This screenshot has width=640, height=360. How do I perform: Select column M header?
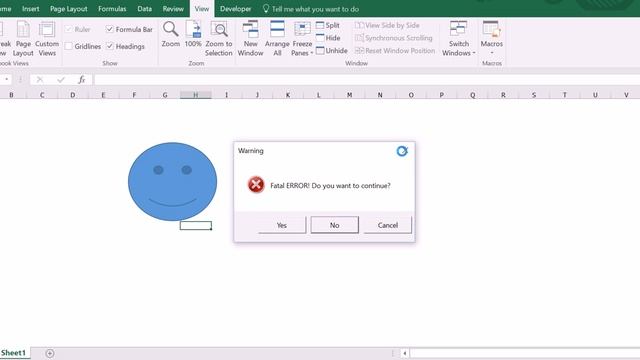[349, 95]
